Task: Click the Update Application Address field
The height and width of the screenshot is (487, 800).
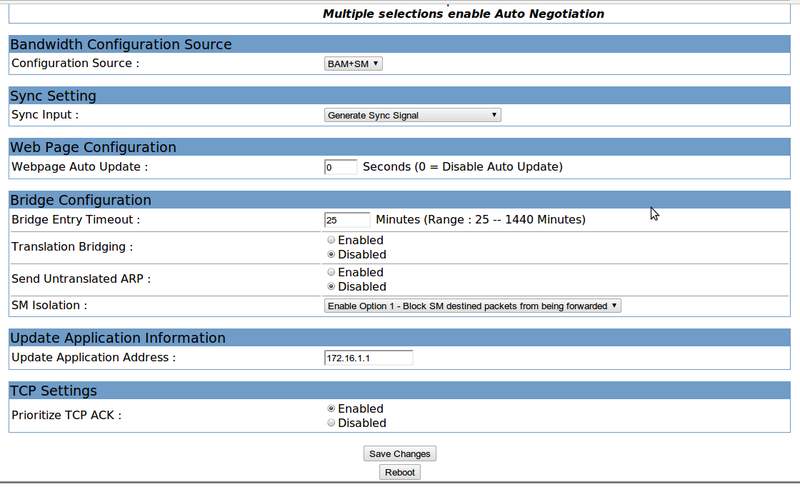Action: [368, 358]
